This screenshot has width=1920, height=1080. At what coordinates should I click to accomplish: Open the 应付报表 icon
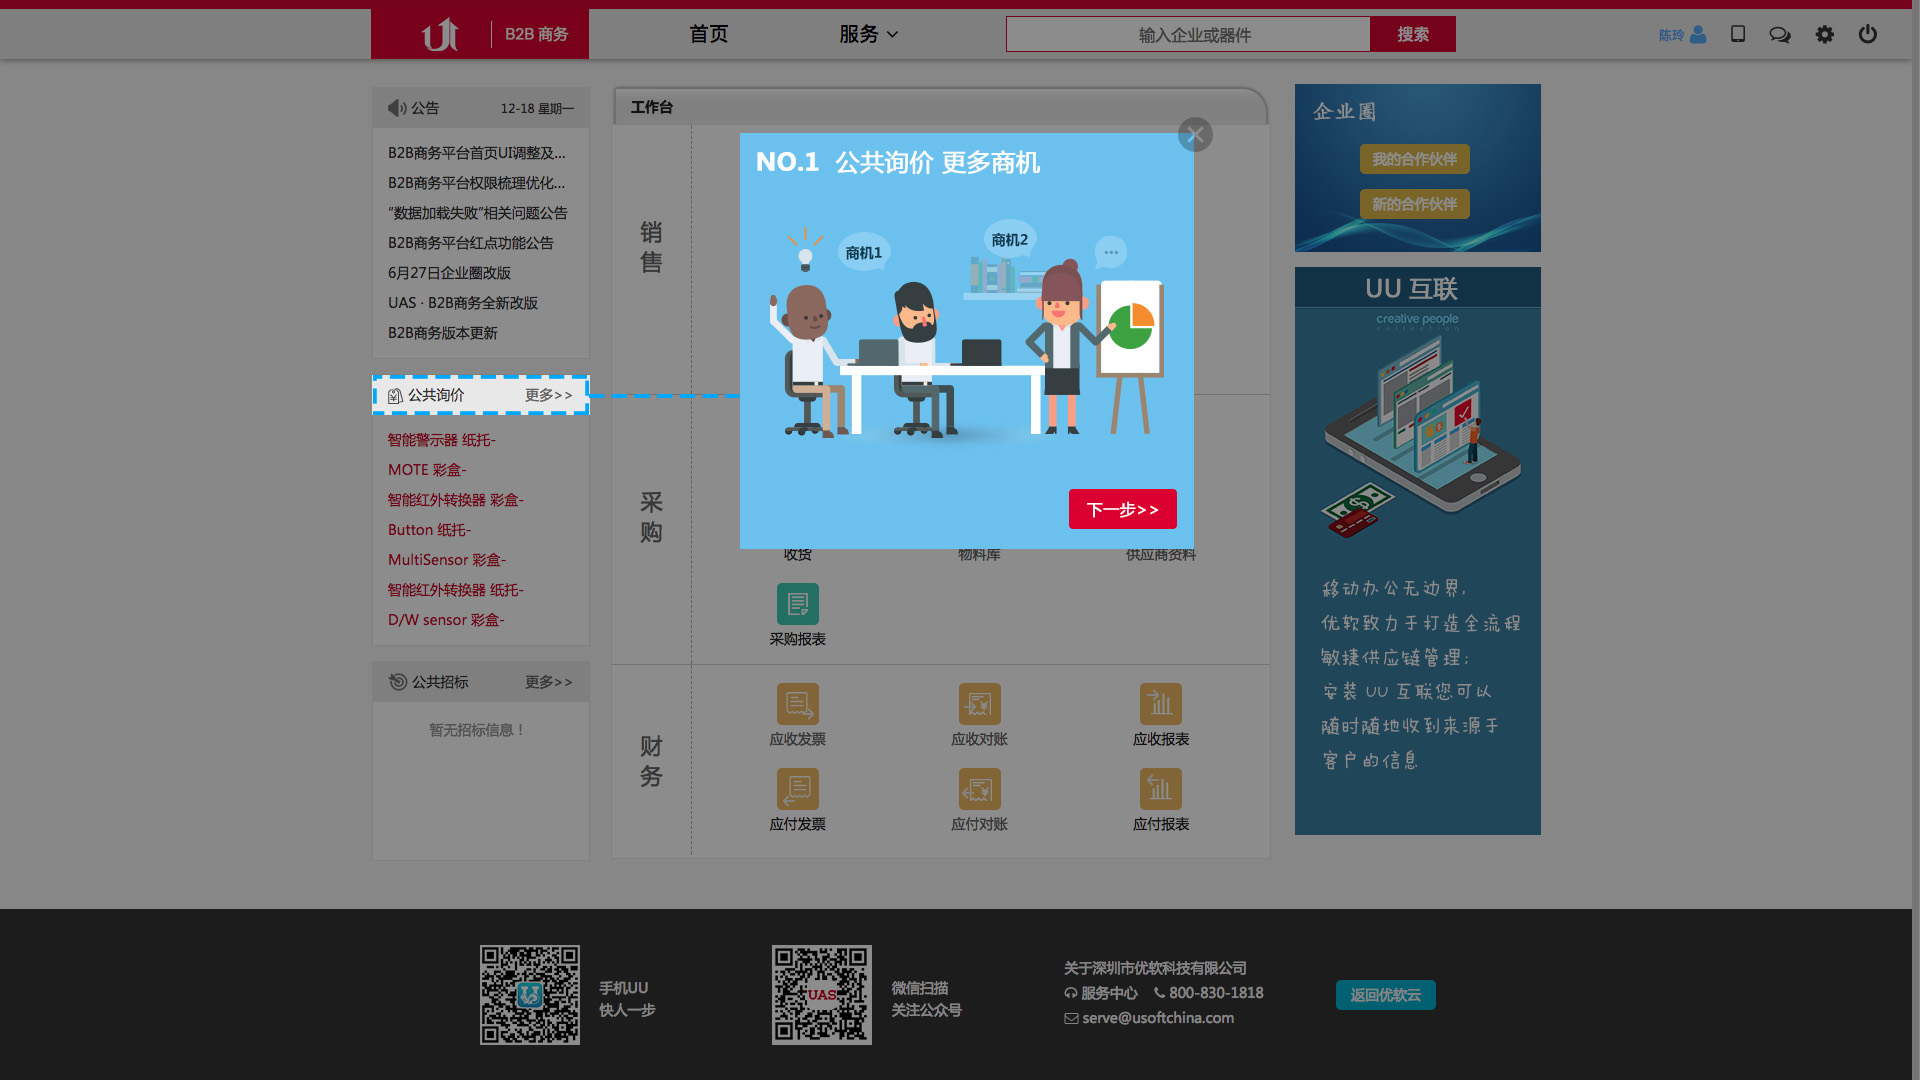(1160, 789)
